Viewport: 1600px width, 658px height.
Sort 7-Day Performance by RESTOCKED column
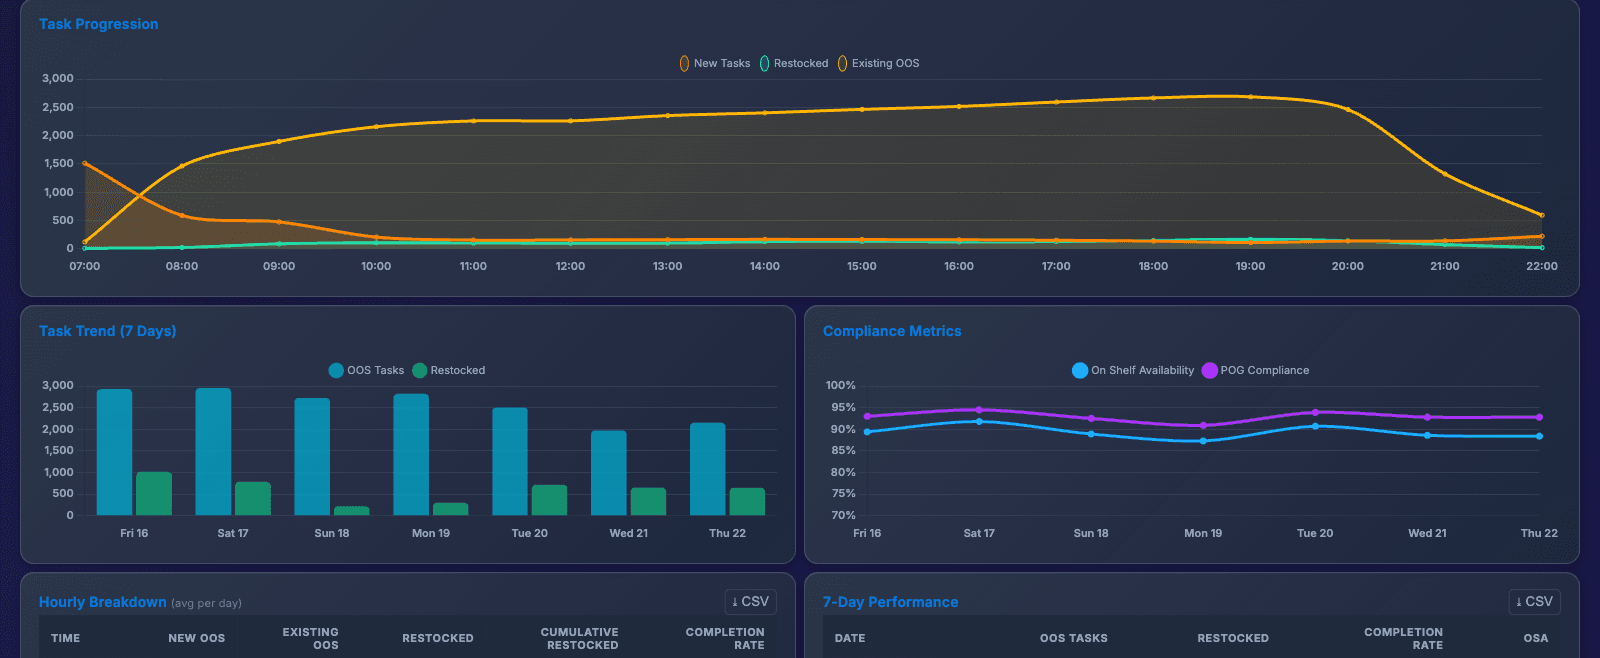click(1233, 638)
